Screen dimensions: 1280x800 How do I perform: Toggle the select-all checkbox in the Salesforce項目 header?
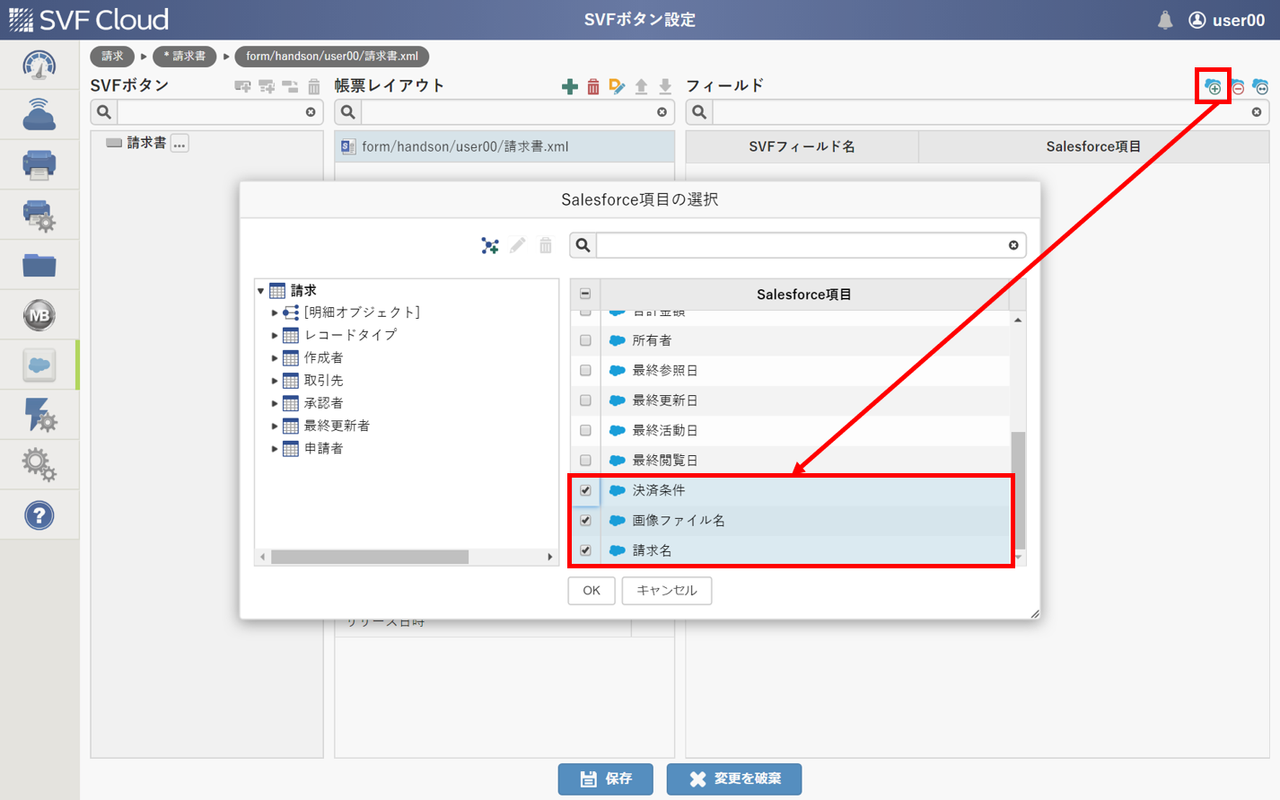[x=585, y=293]
